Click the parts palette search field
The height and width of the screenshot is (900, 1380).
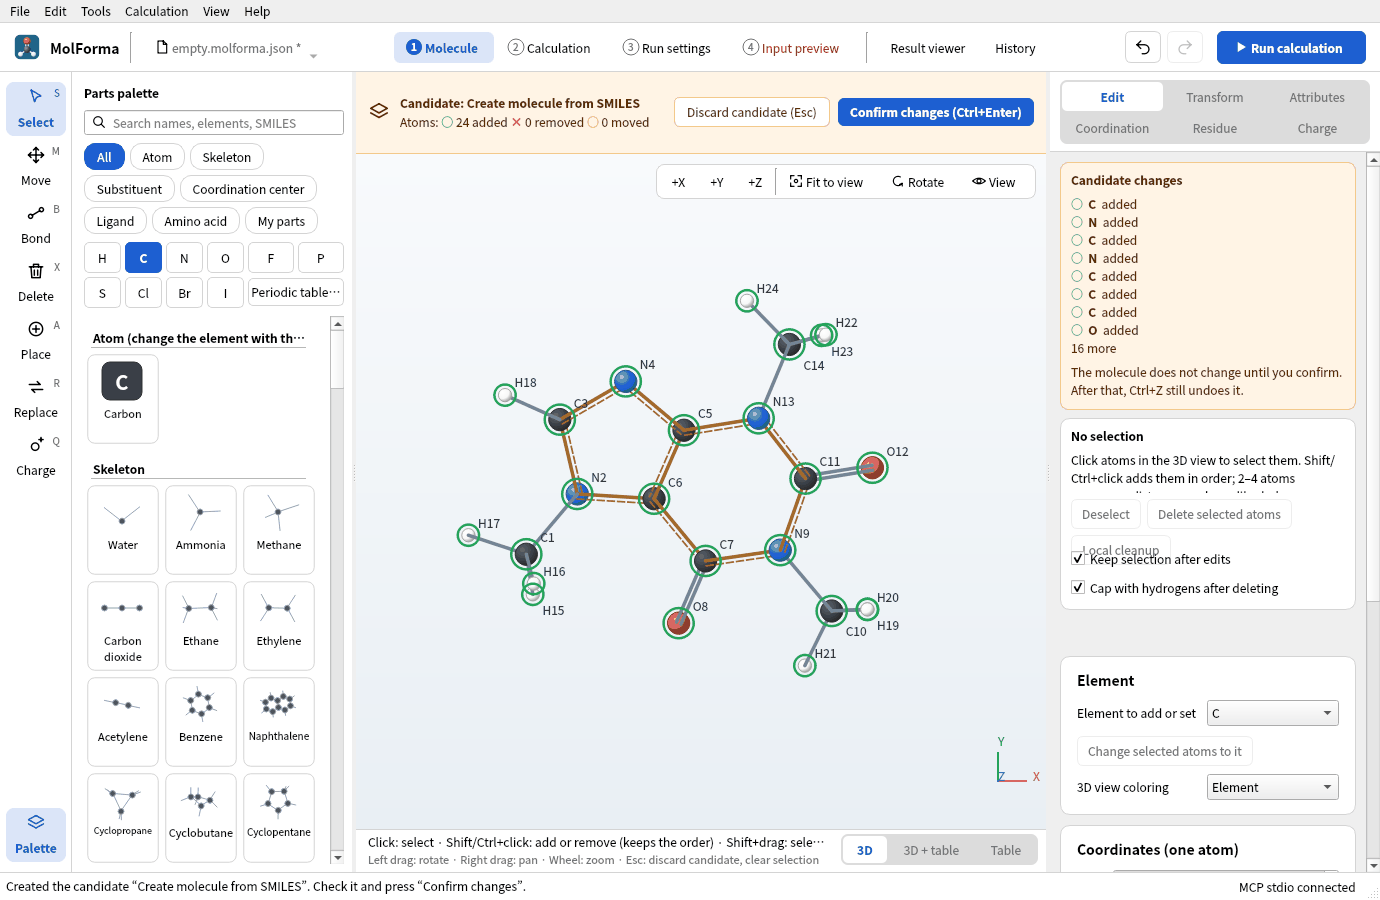[x=214, y=123]
